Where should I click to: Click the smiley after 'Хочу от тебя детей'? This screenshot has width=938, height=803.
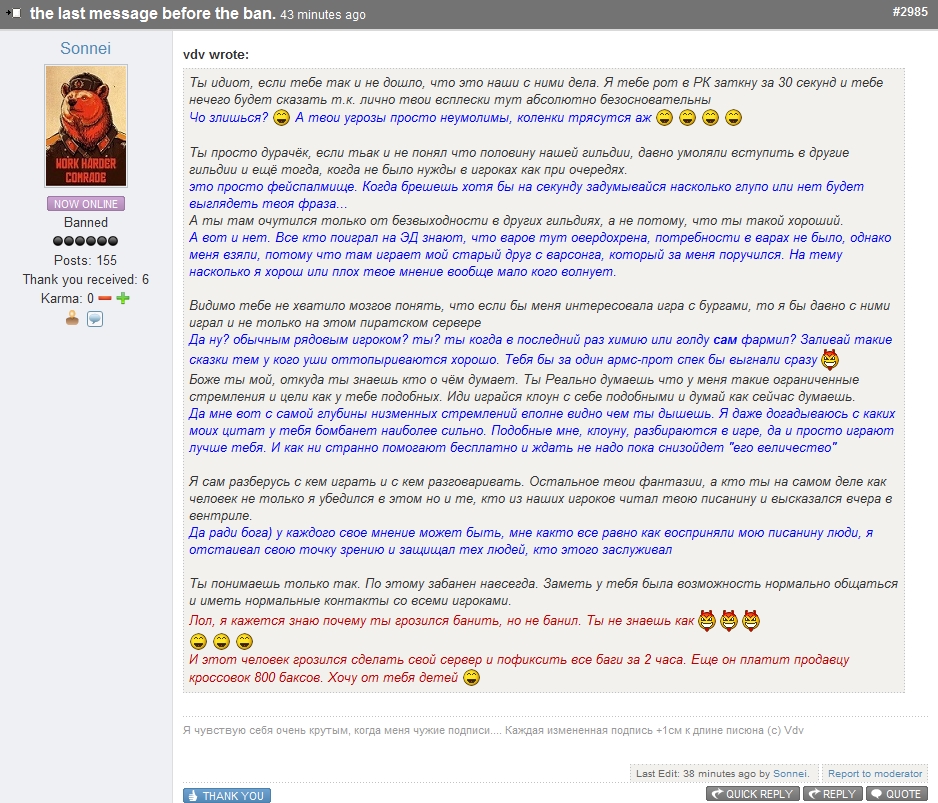click(472, 678)
